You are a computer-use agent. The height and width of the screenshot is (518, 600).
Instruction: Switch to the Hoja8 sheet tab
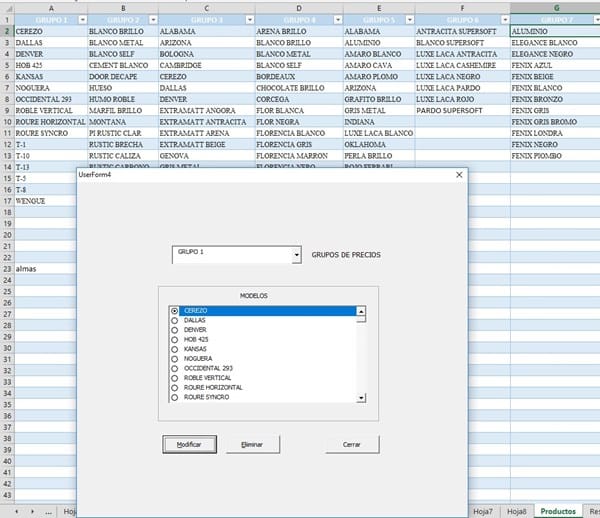click(516, 510)
